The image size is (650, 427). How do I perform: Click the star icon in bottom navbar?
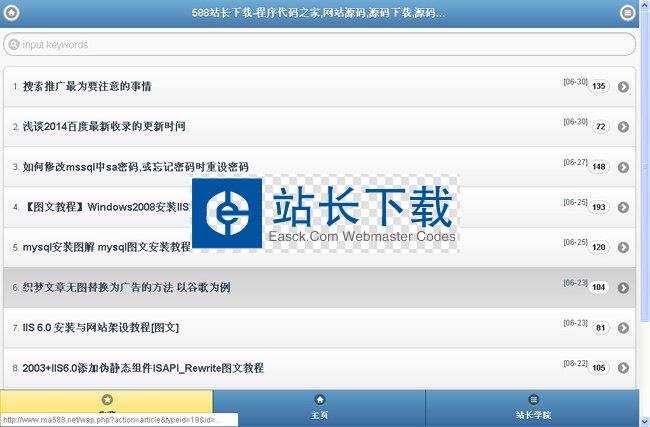[x=107, y=400]
